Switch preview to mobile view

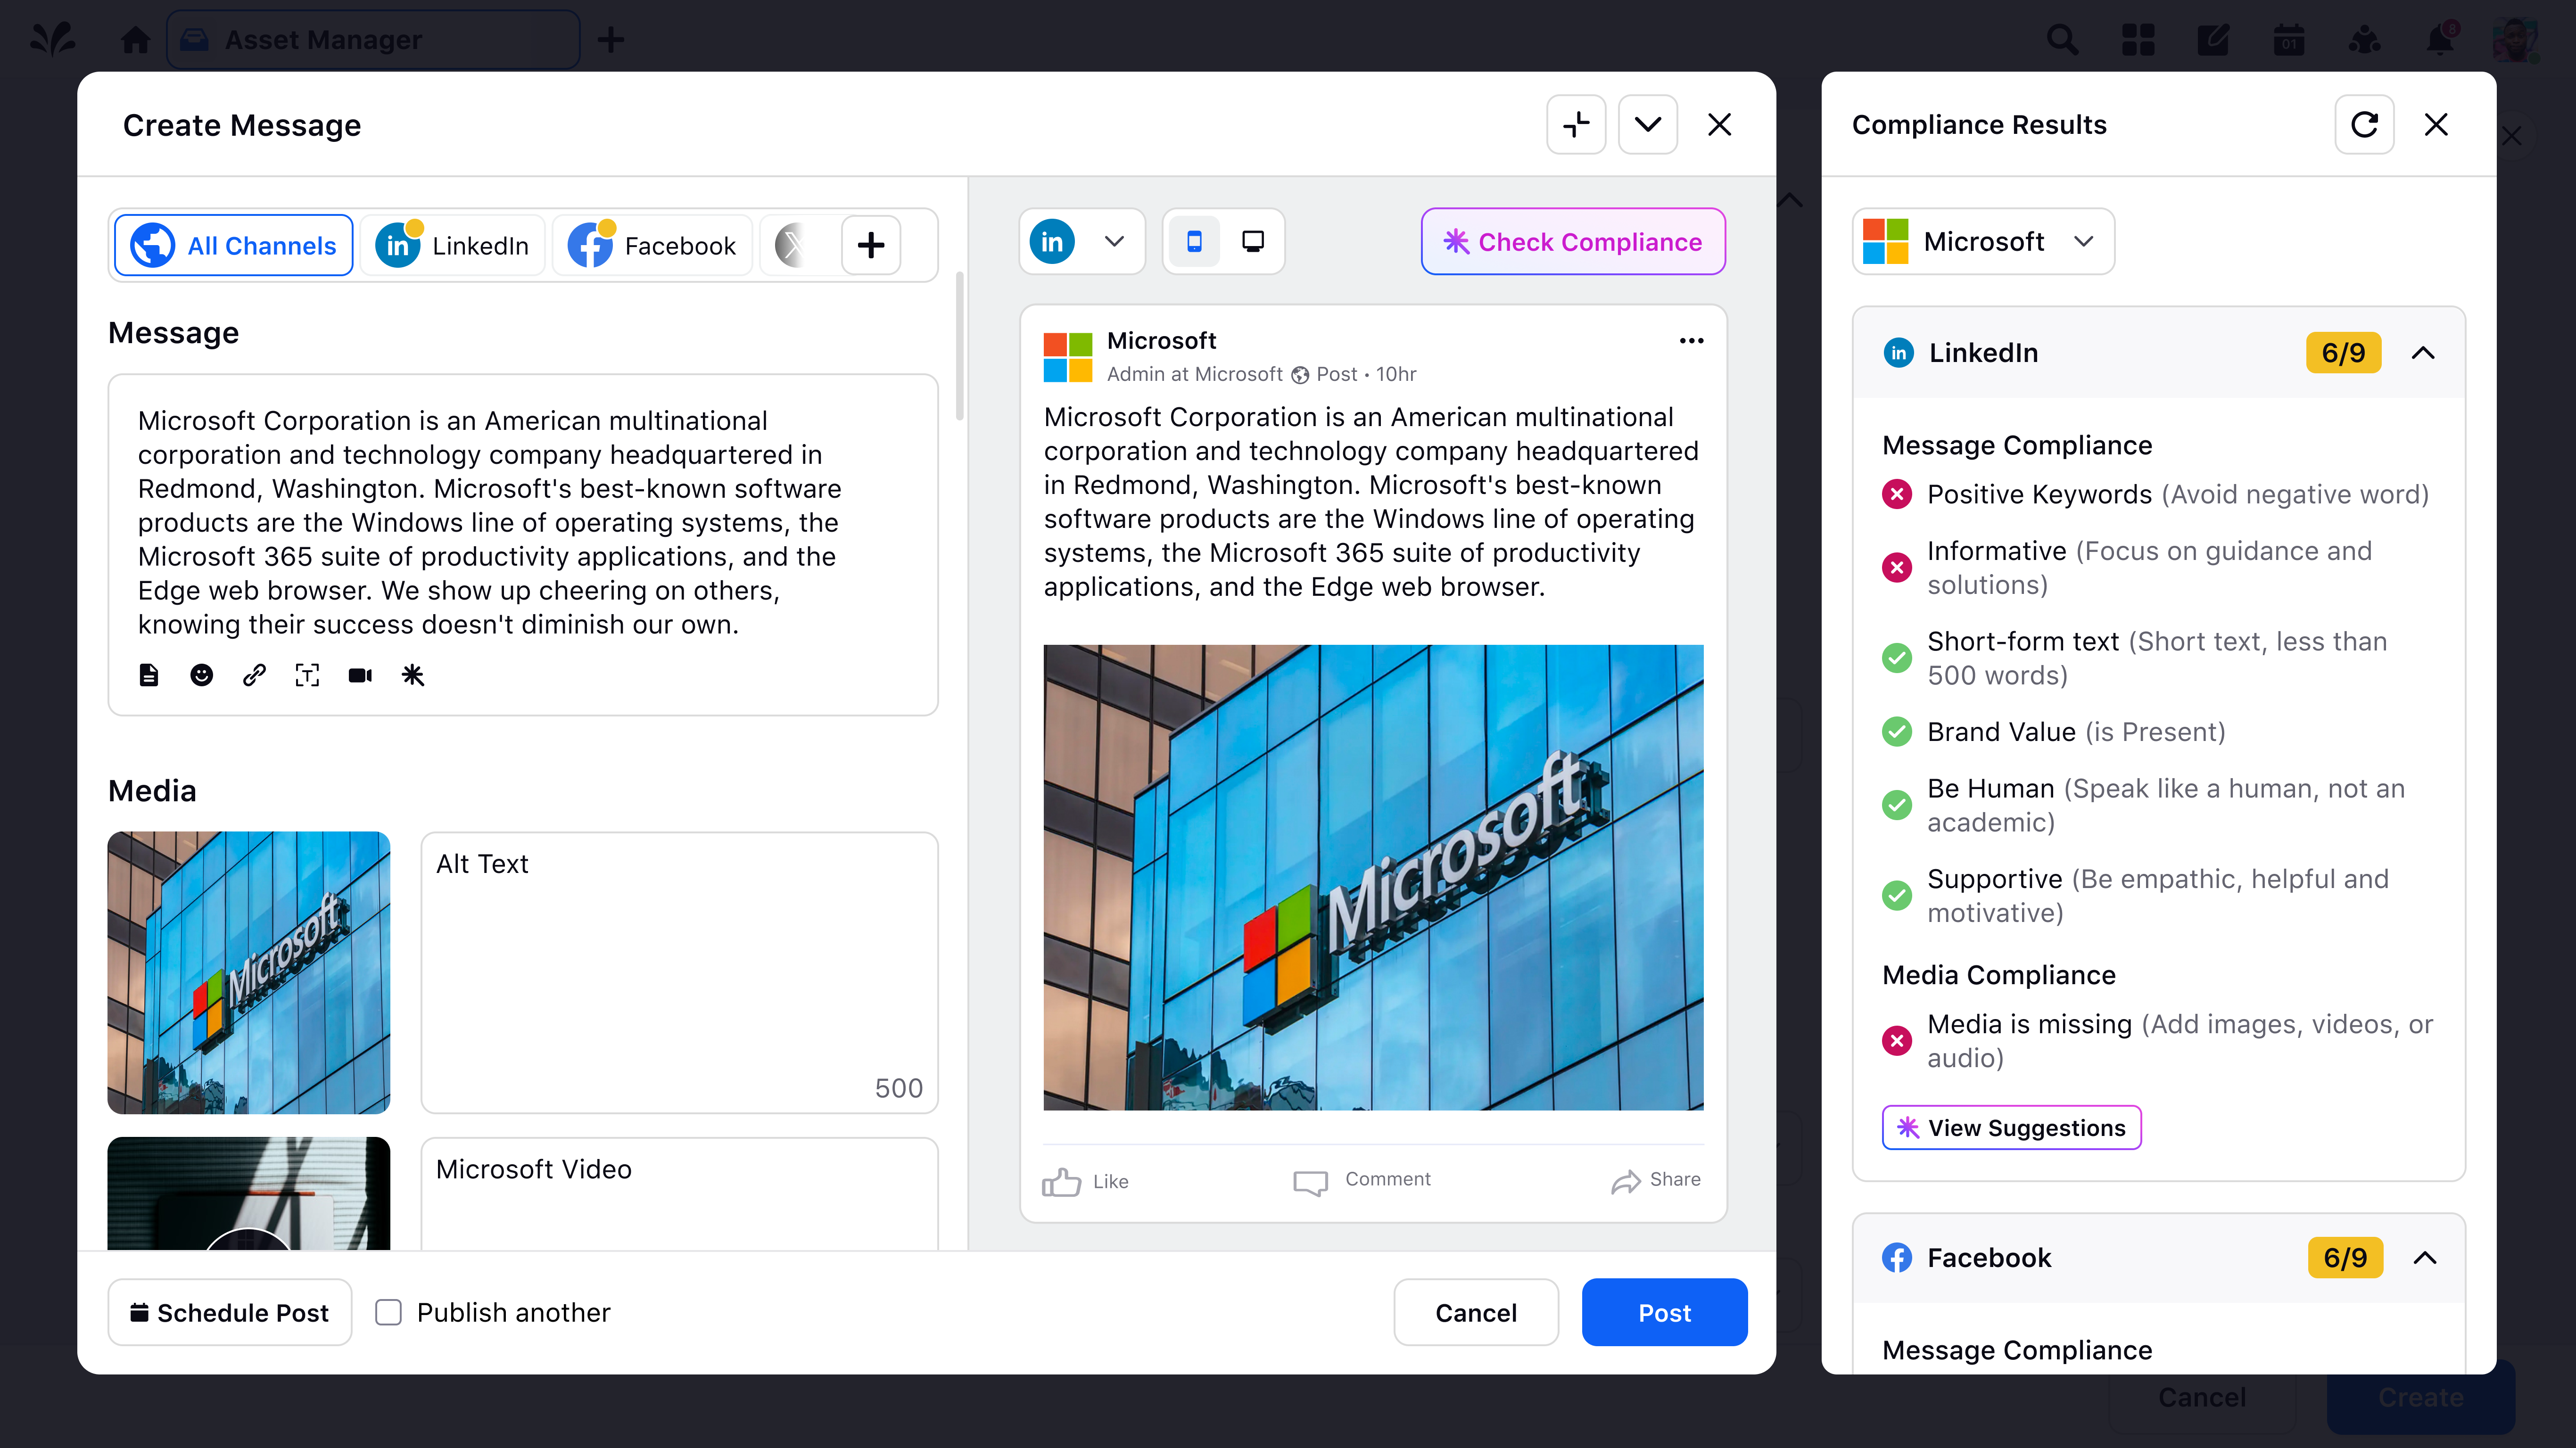(1194, 241)
